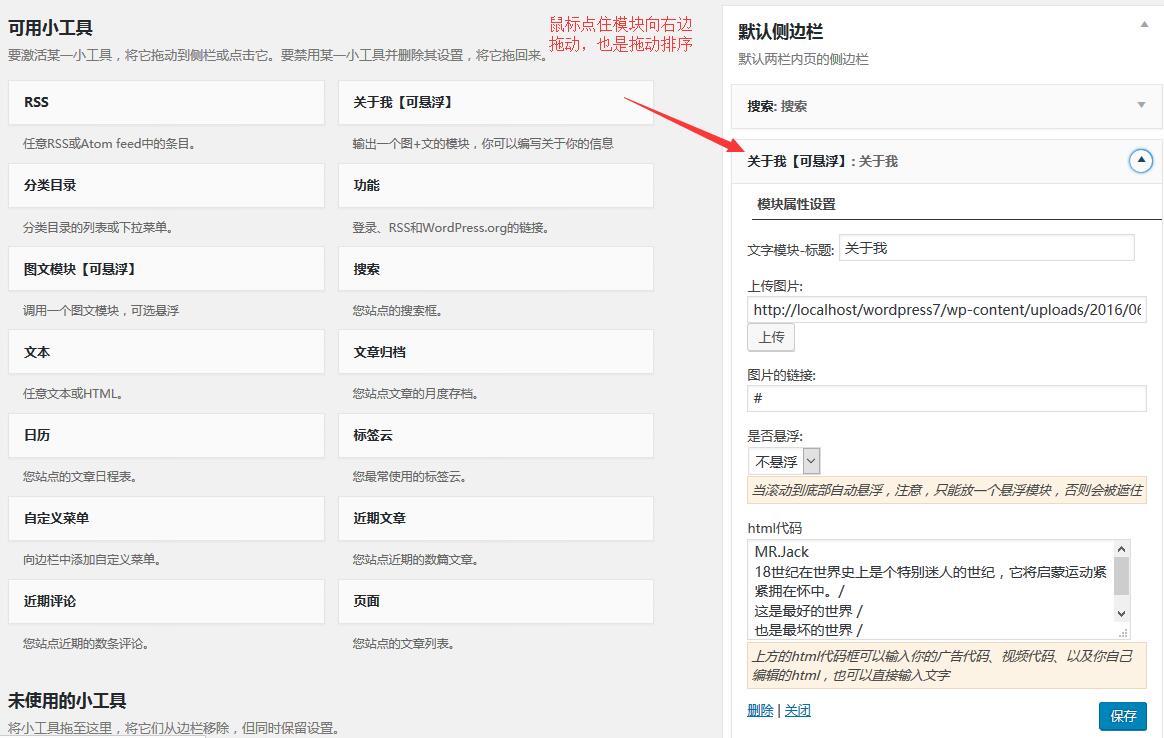Viewport: 1164px width, 738px height.
Task: Focus the 图片的链接 input field
Action: tap(946, 399)
